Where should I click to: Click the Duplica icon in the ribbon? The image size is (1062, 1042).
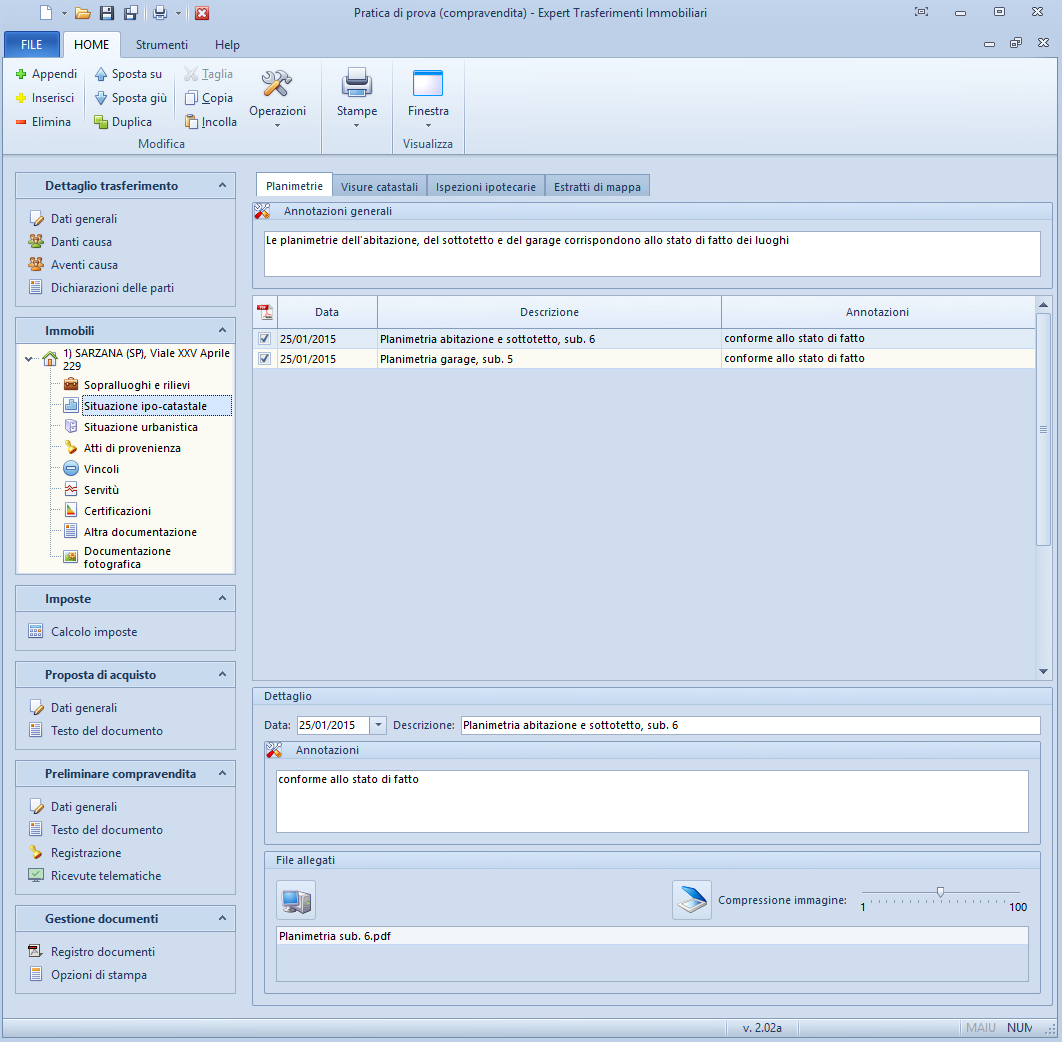click(101, 122)
